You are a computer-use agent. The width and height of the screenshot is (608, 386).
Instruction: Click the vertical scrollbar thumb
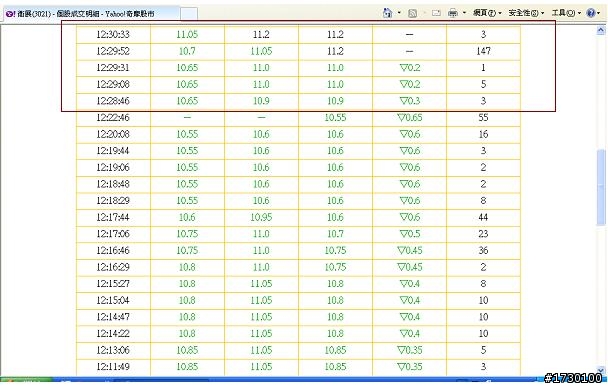(x=601, y=187)
